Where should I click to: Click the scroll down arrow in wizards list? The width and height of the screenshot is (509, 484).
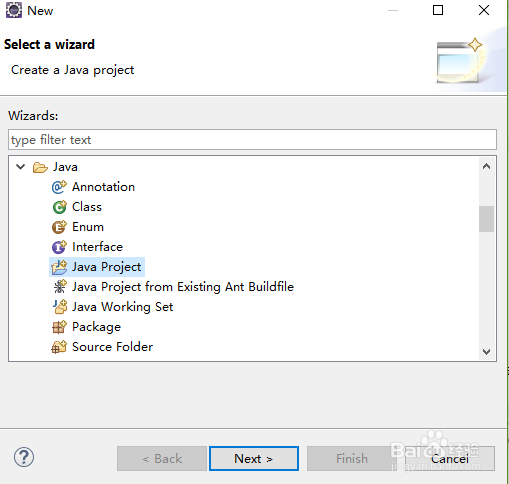(x=486, y=351)
